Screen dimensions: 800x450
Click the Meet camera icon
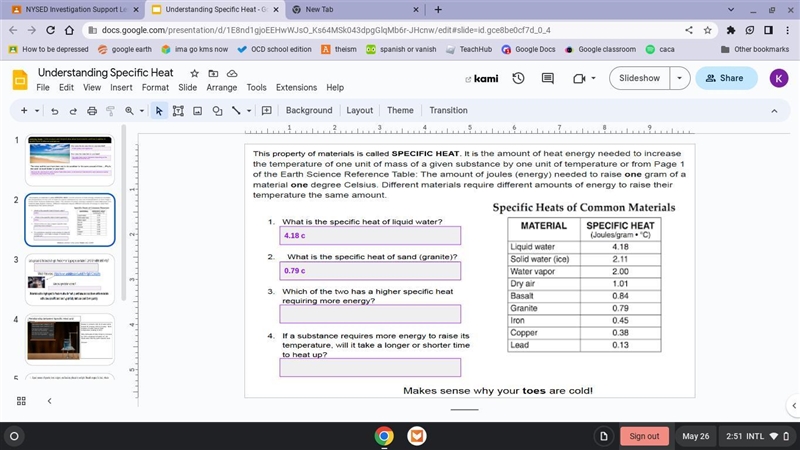[579, 79]
